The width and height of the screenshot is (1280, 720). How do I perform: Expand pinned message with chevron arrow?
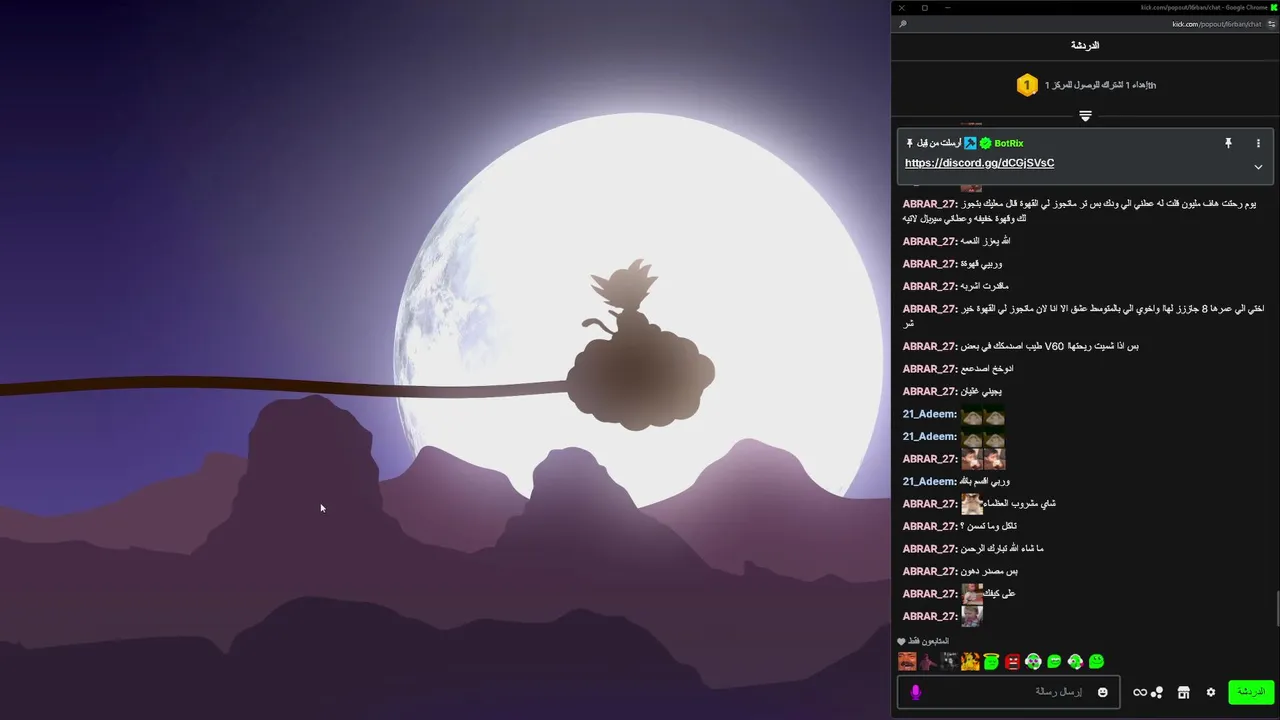[1258, 167]
